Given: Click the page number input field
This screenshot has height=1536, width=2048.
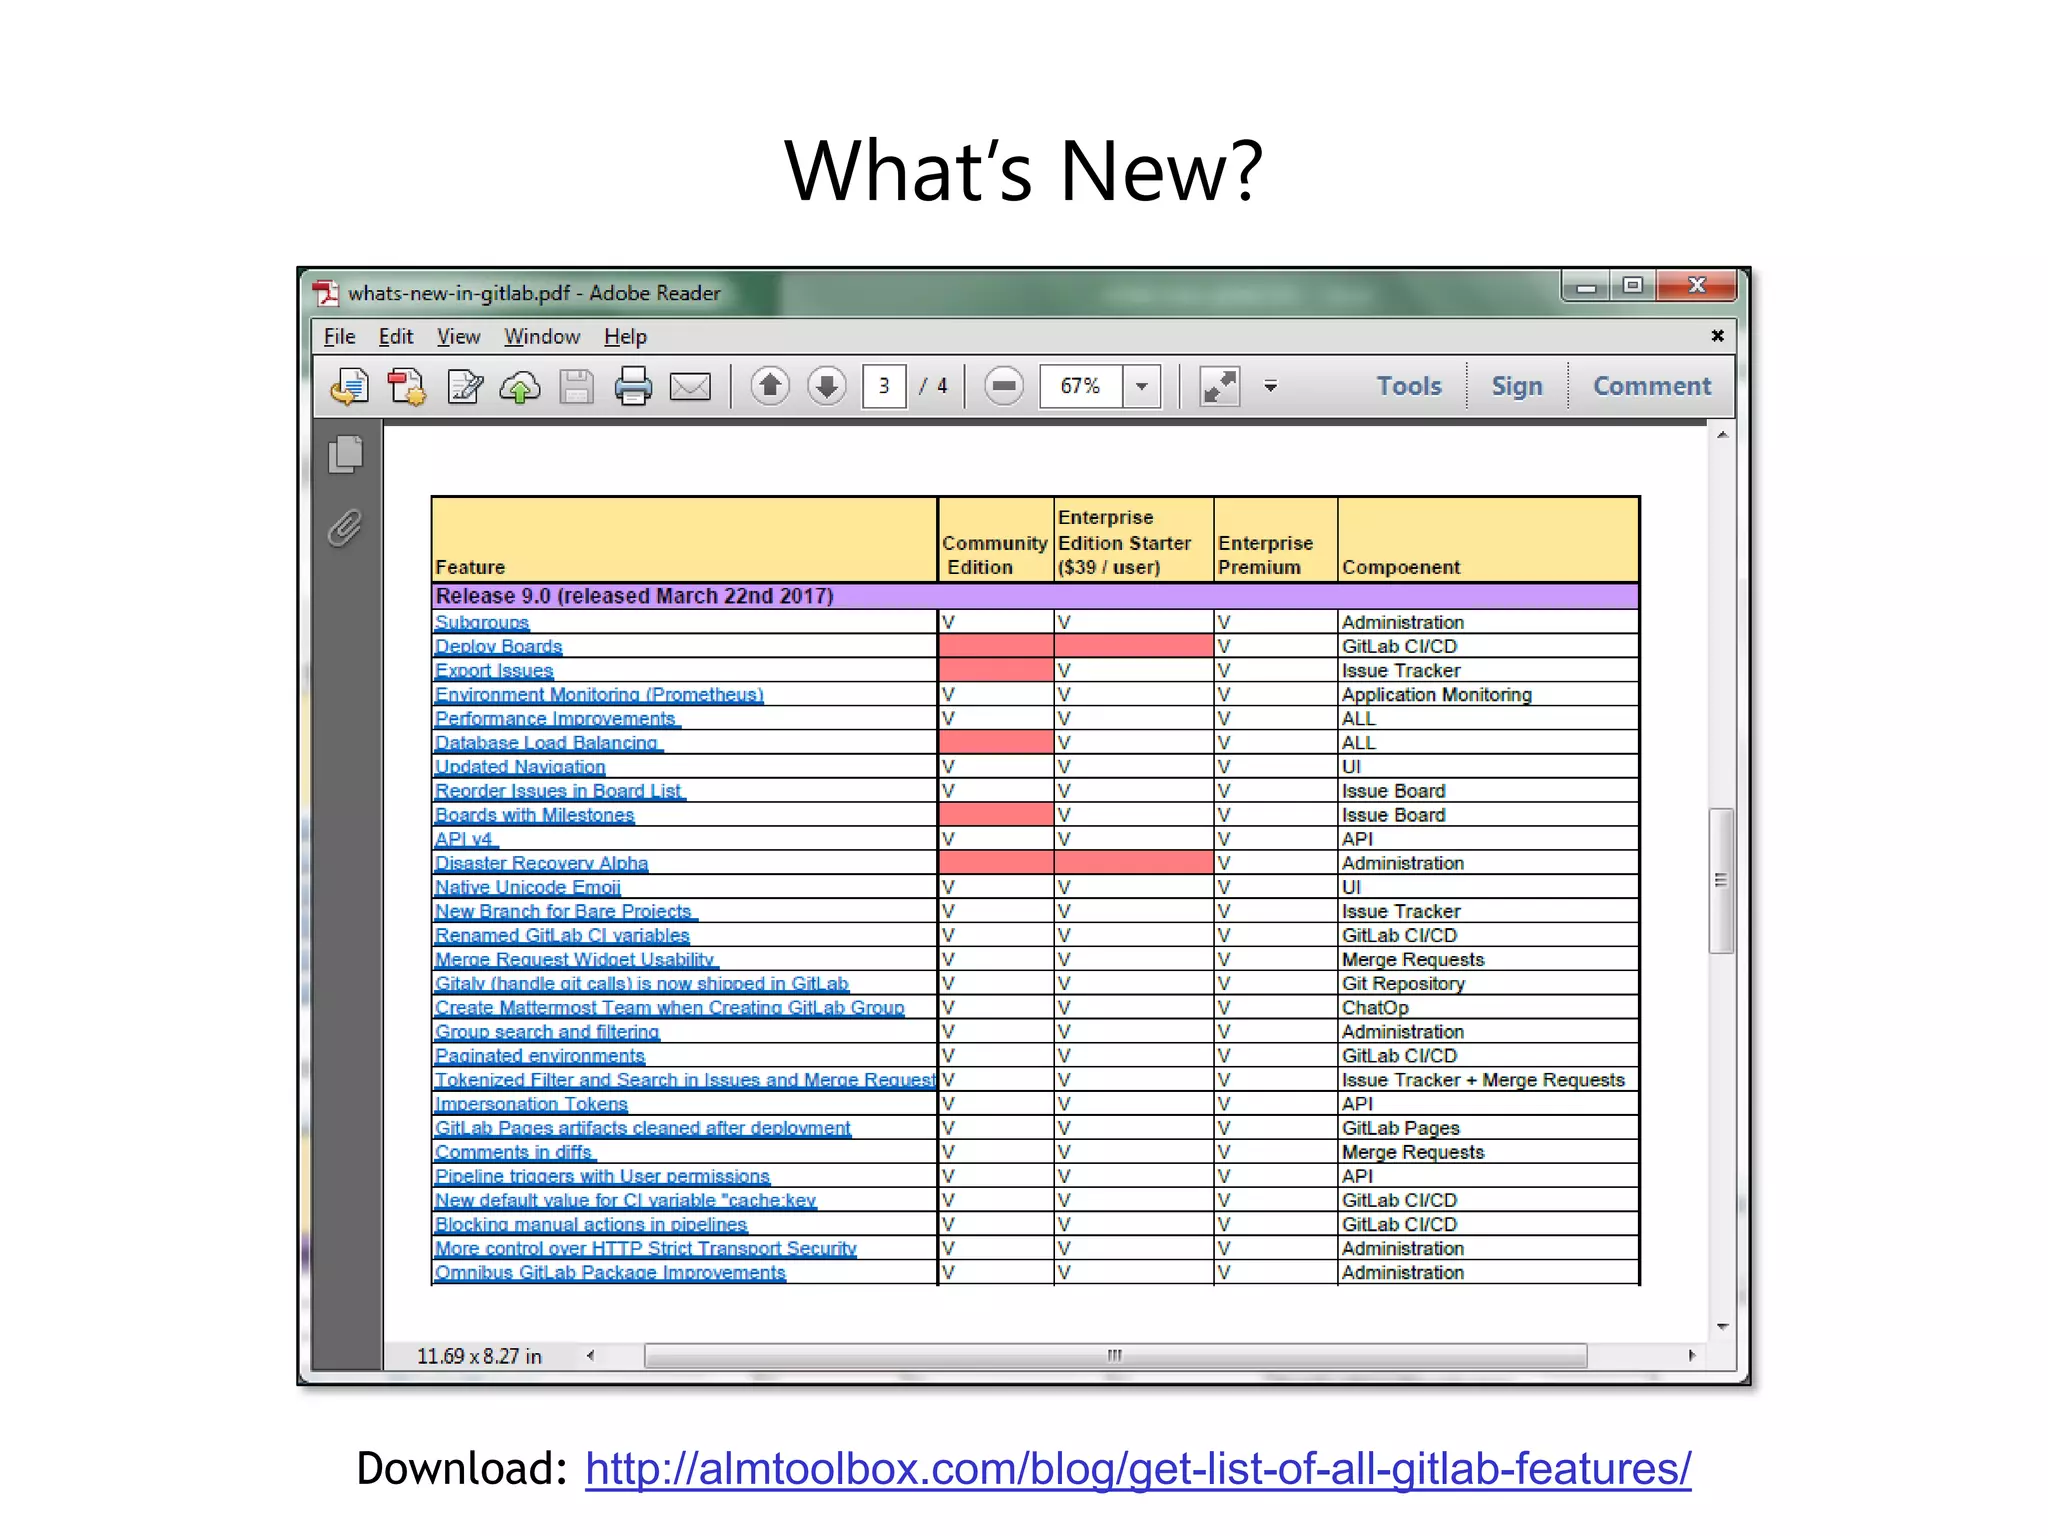Looking at the screenshot, I should point(884,386).
